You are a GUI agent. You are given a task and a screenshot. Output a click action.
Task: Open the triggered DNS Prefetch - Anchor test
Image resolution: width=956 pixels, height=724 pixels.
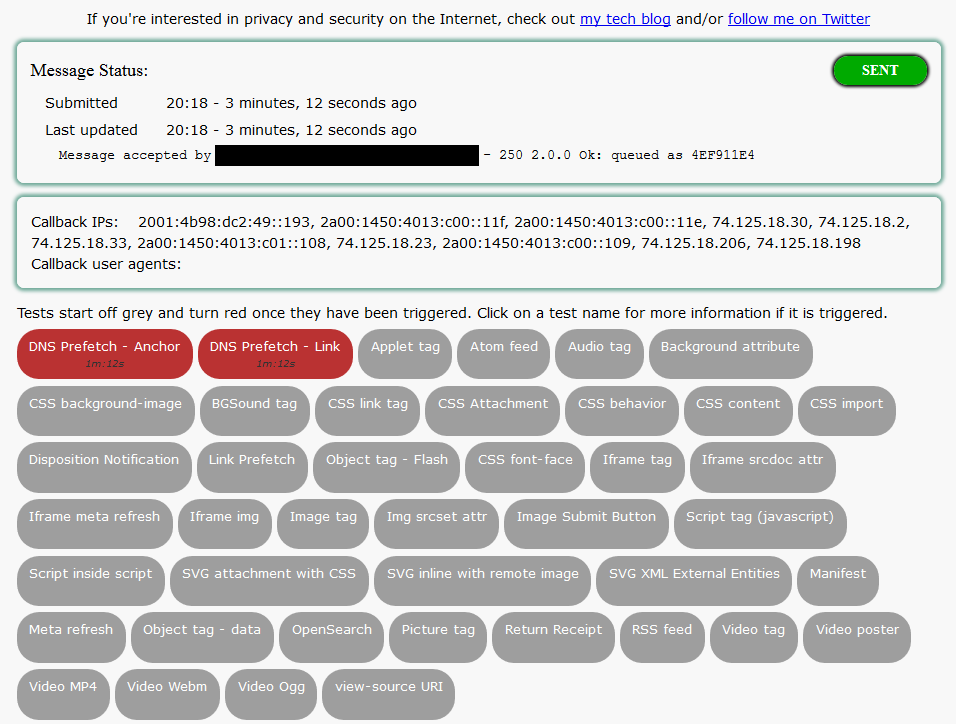tap(104, 353)
